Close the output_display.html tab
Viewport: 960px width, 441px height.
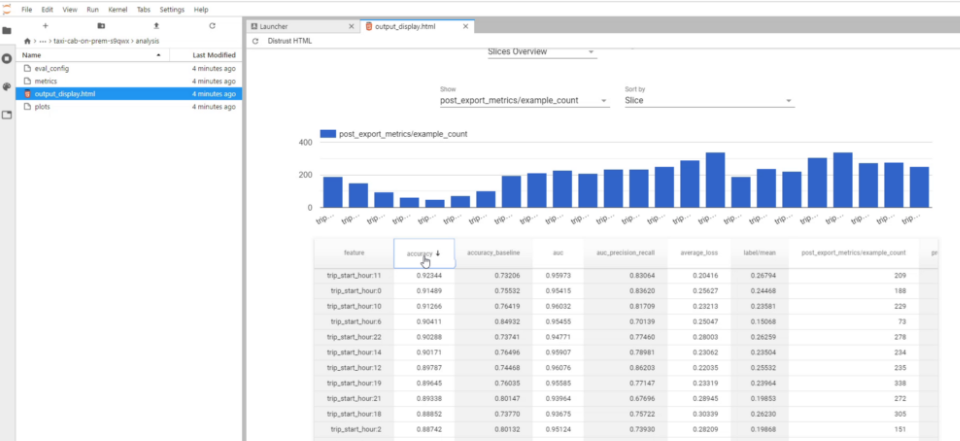[x=465, y=26]
